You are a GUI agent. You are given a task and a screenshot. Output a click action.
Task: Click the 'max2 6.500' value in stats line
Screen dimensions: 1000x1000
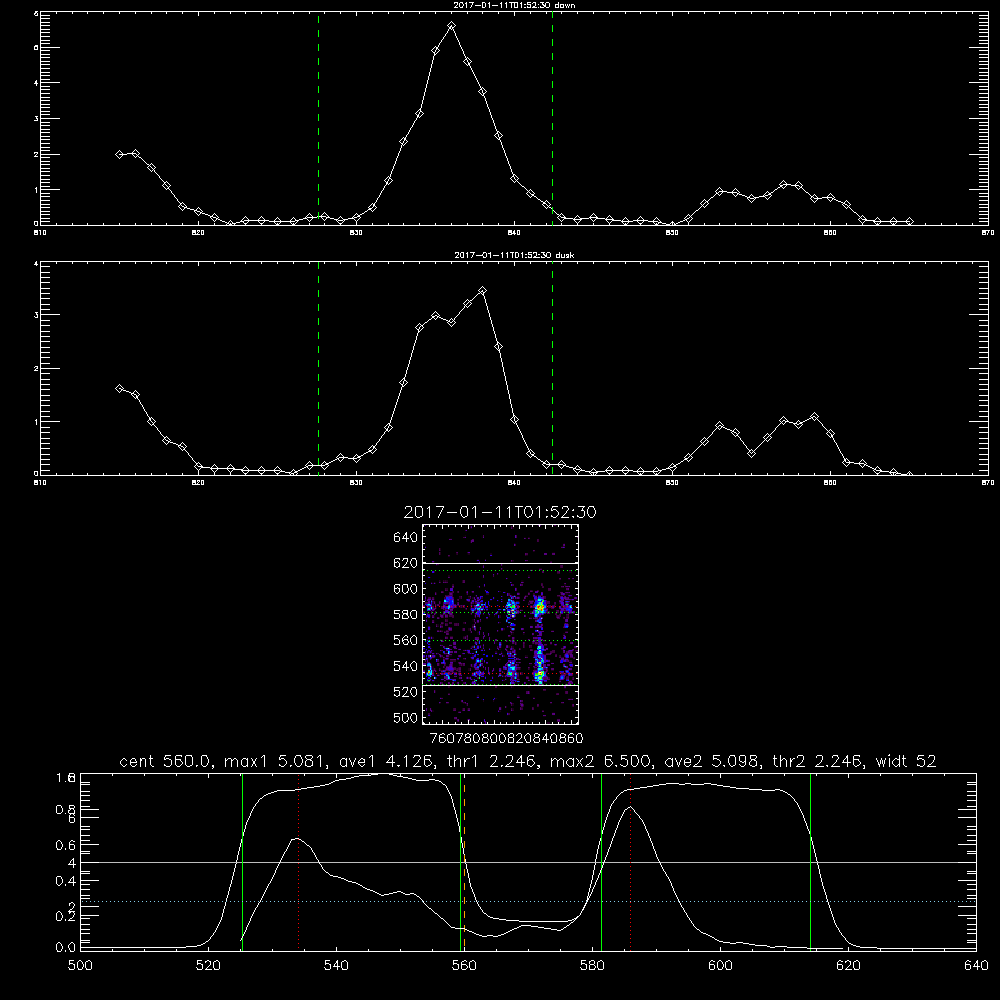click(600, 761)
